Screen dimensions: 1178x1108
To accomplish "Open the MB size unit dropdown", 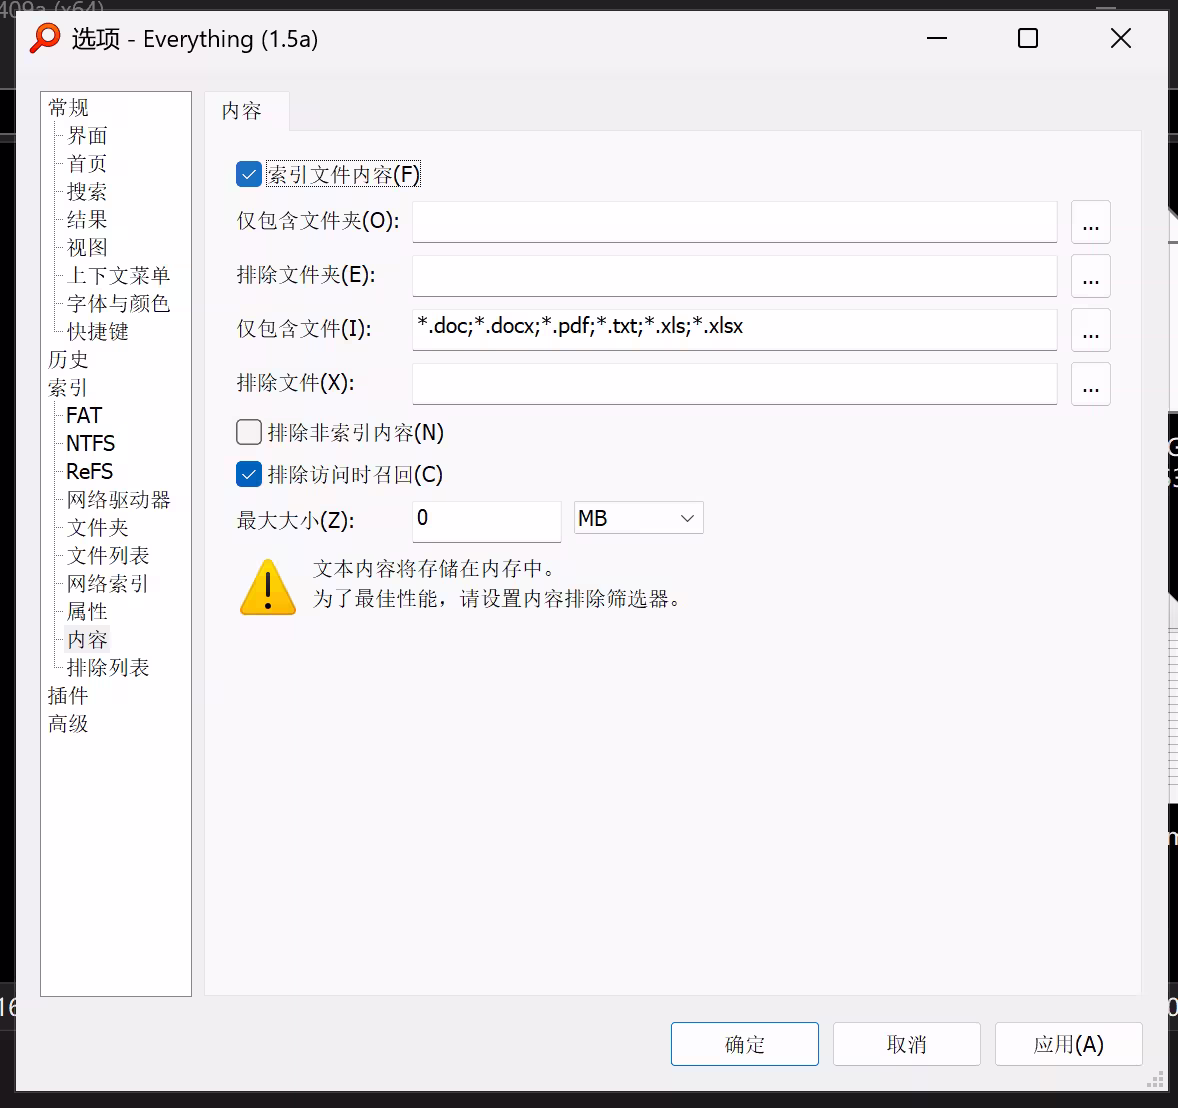I will [639, 518].
